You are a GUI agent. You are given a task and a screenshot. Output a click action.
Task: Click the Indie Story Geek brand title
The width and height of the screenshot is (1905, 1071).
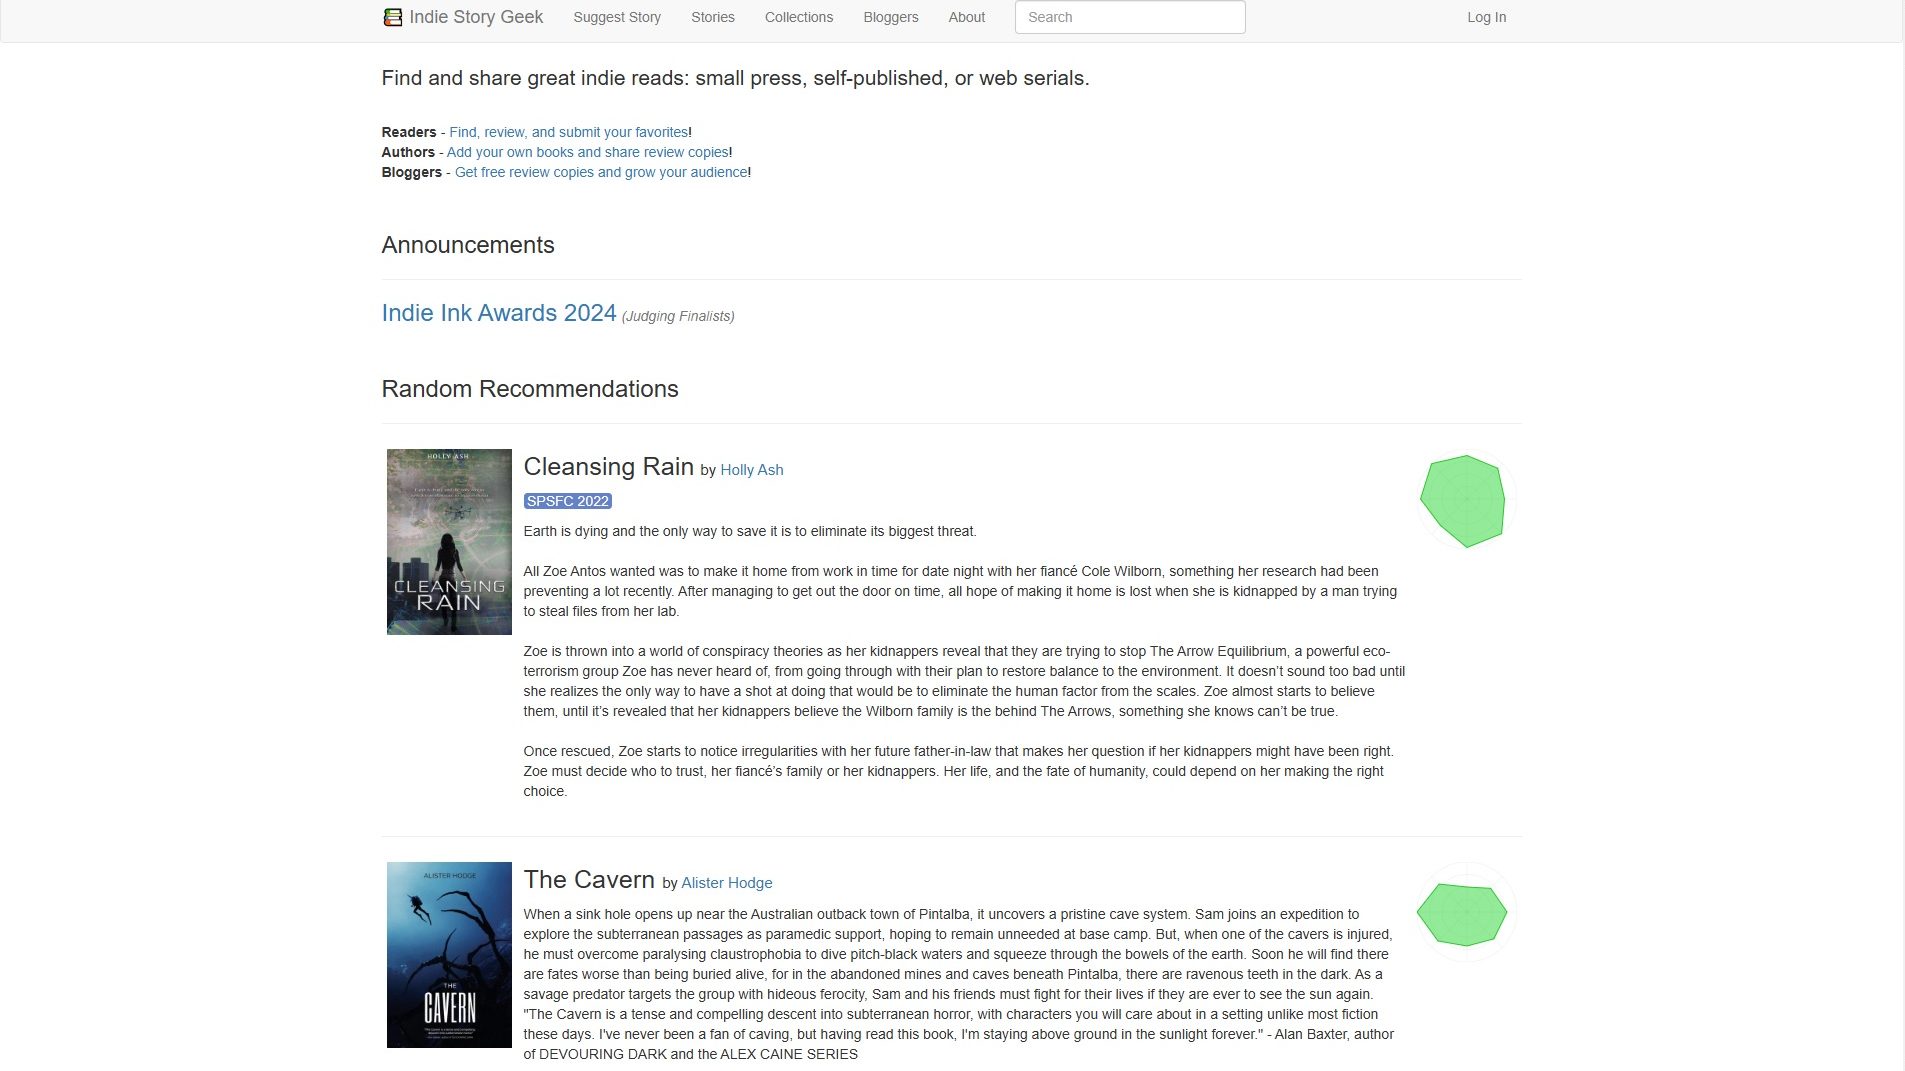[x=476, y=17]
